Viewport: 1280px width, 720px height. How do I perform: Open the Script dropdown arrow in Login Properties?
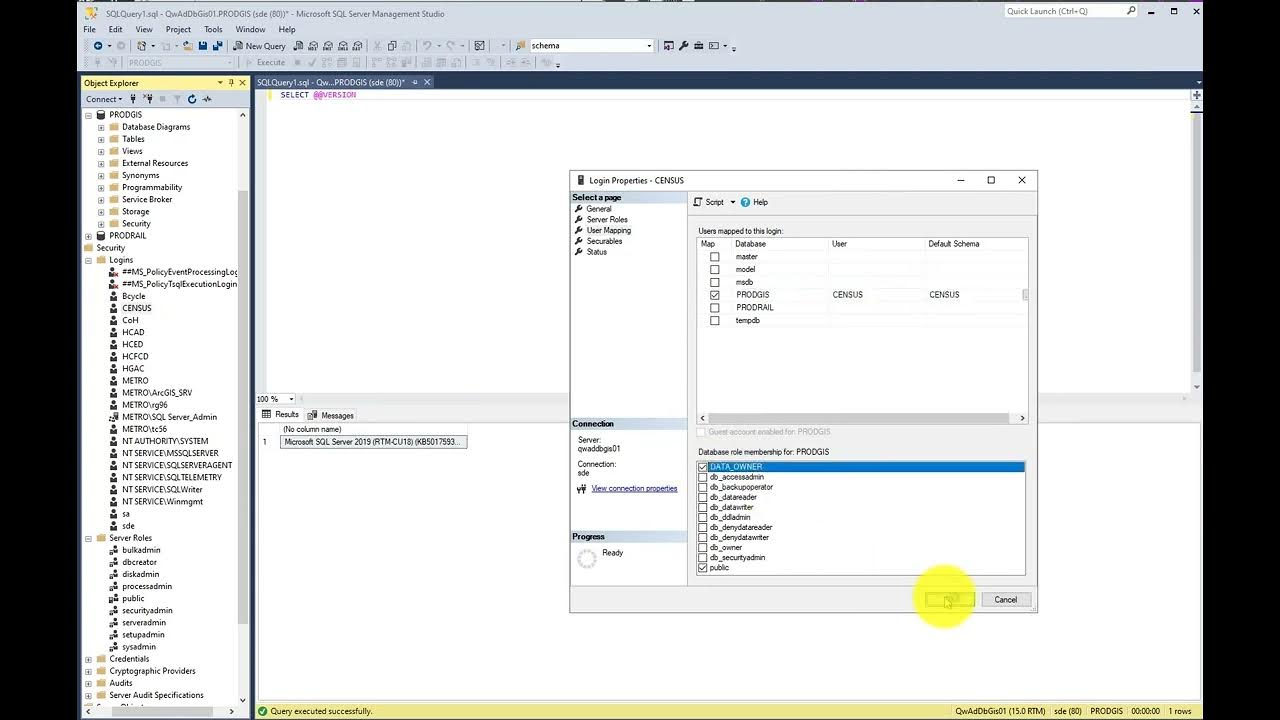(x=732, y=202)
